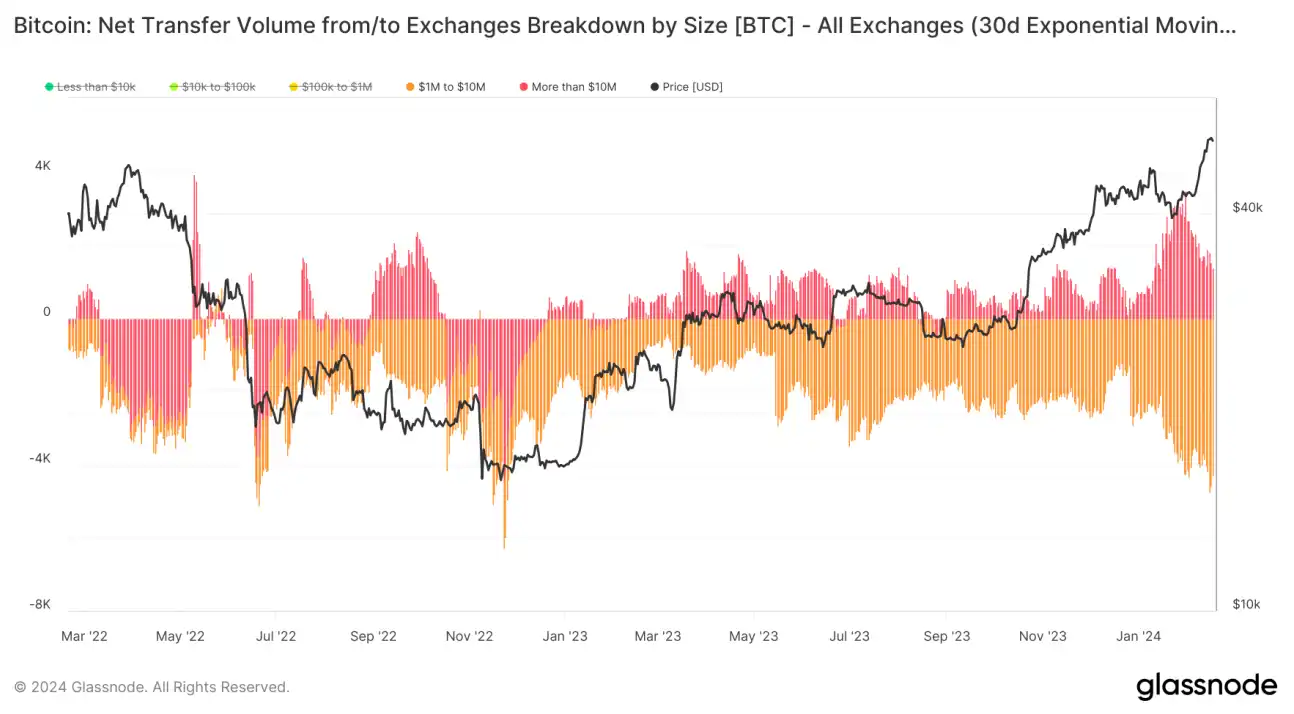
Task: Hide the "$1M to $10M" series label
Action: click(452, 87)
